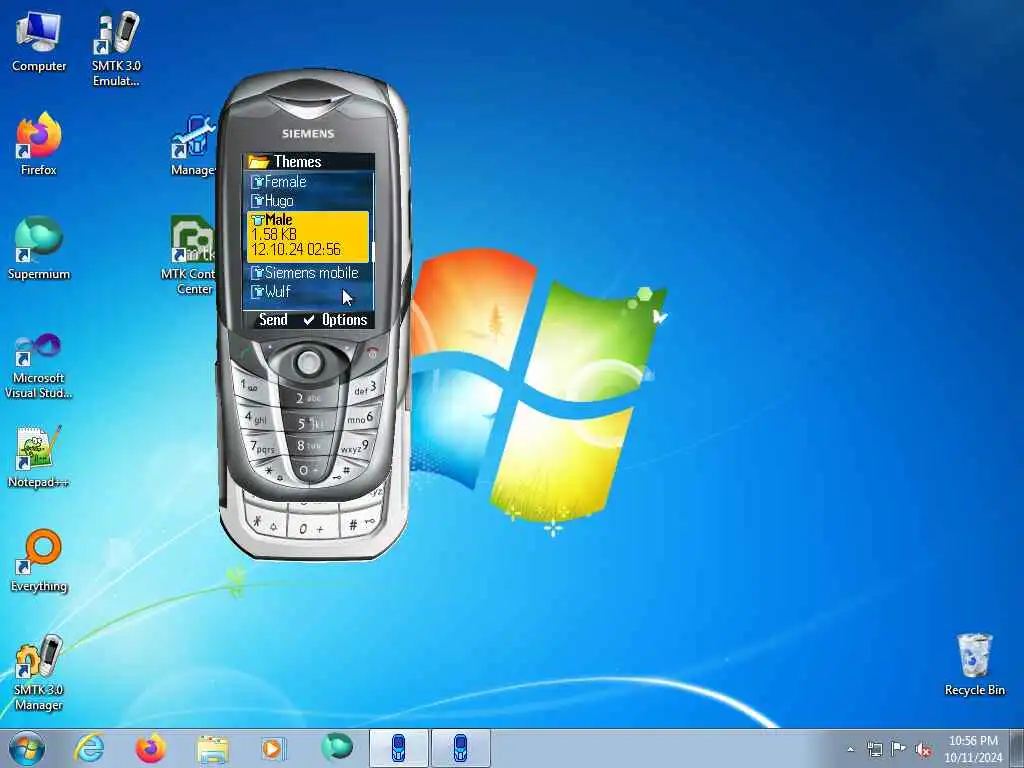Click the Windows Start orb
The width and height of the screenshot is (1024, 768).
(27, 748)
